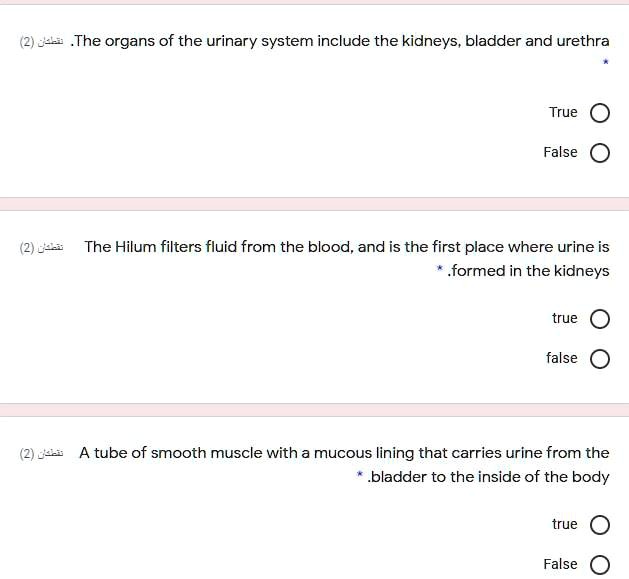Click the points label beside the urinary organs question
629x579 pixels.
coord(41,42)
